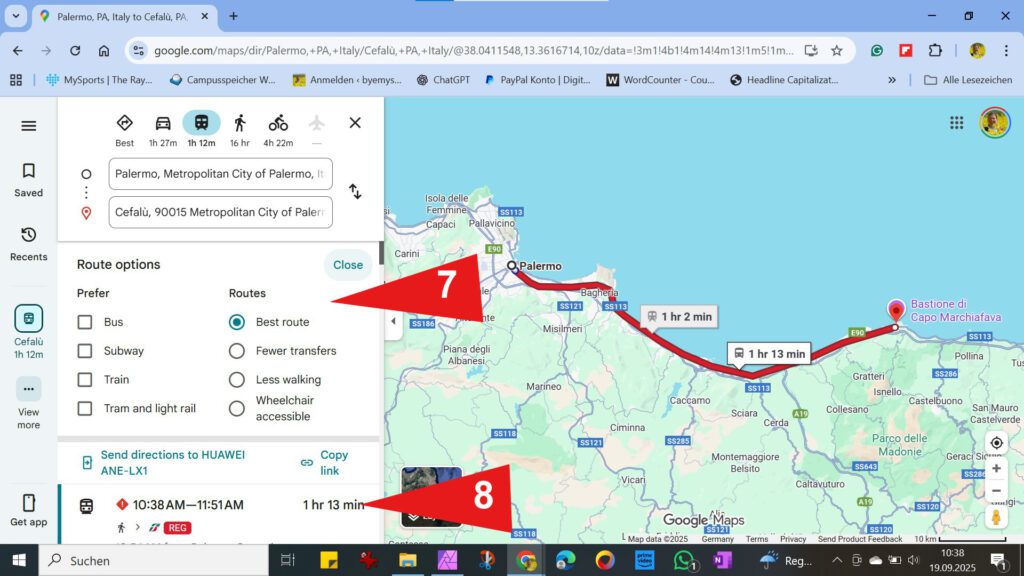Image resolution: width=1024 pixels, height=576 pixels.
Task: Check the Bus preference option
Action: [85, 322]
